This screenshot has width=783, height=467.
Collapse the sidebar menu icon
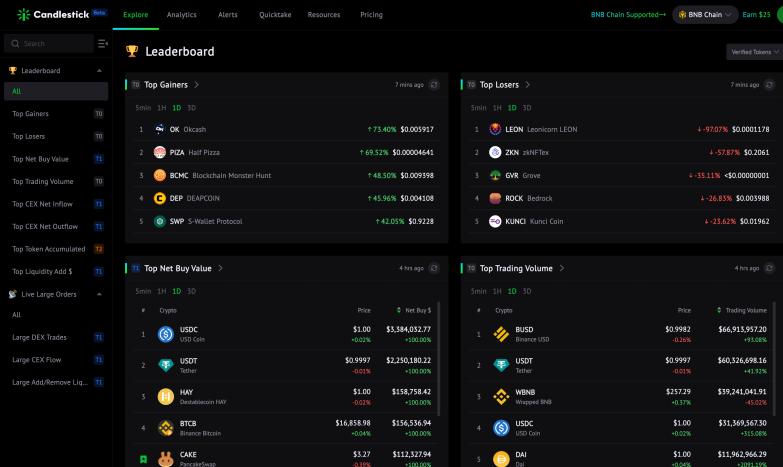(x=102, y=43)
